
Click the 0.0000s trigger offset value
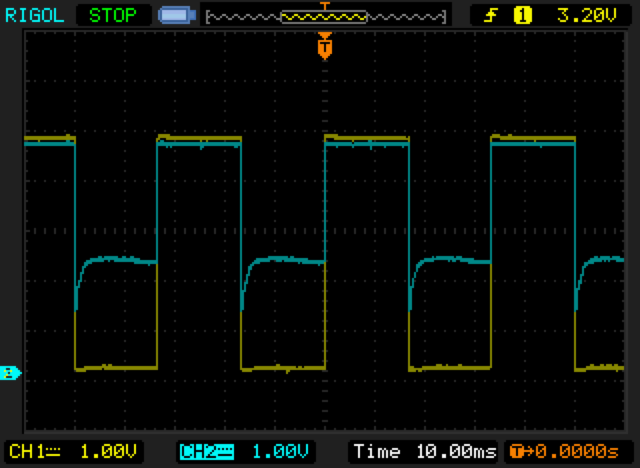pyautogui.click(x=578, y=452)
